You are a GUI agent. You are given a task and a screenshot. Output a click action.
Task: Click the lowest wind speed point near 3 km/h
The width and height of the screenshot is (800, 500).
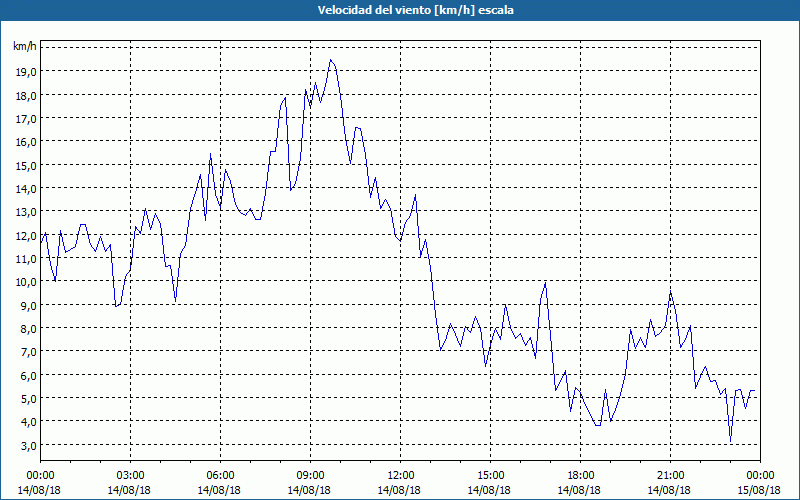[730, 441]
